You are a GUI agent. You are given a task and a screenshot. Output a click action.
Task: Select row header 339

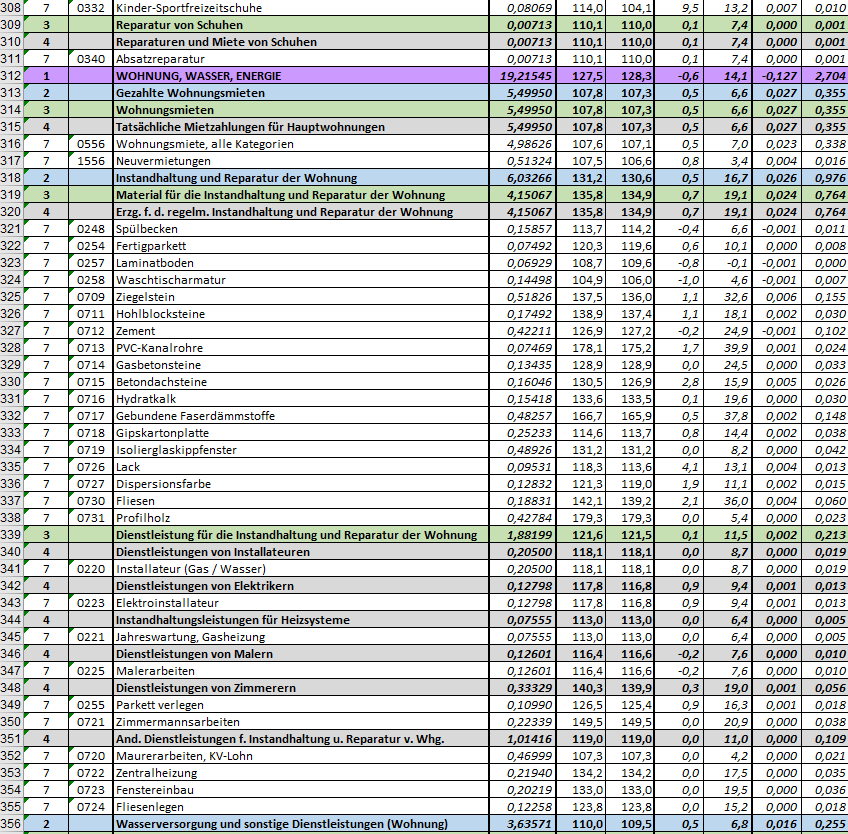[12, 535]
